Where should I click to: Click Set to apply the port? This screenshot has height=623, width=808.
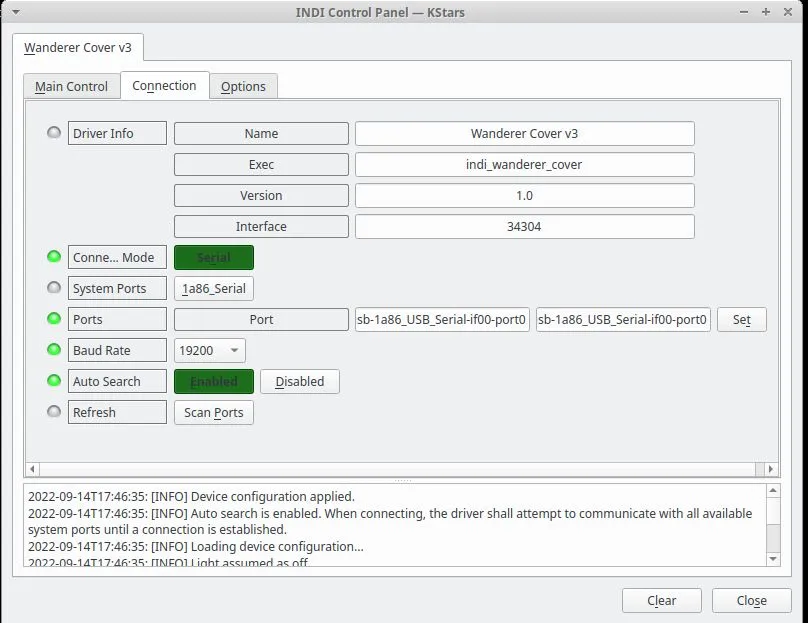coord(742,319)
